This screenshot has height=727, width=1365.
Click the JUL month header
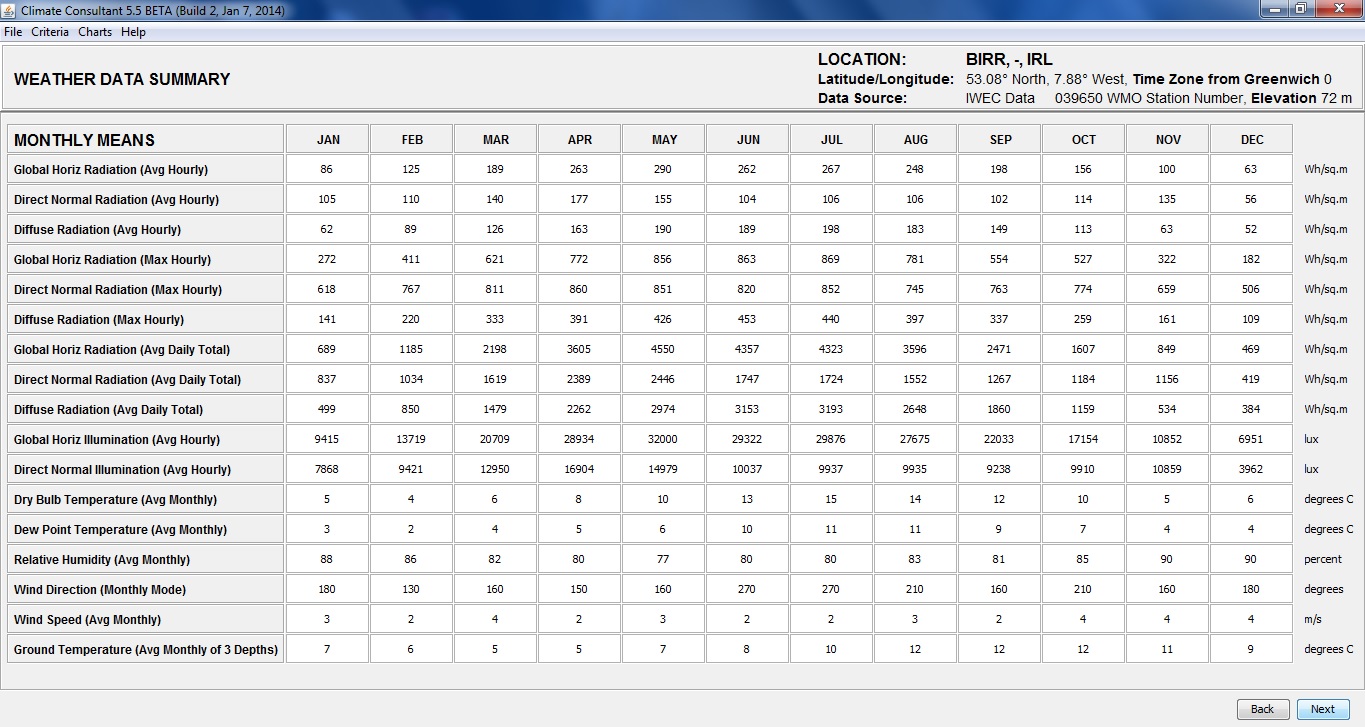[x=831, y=140]
